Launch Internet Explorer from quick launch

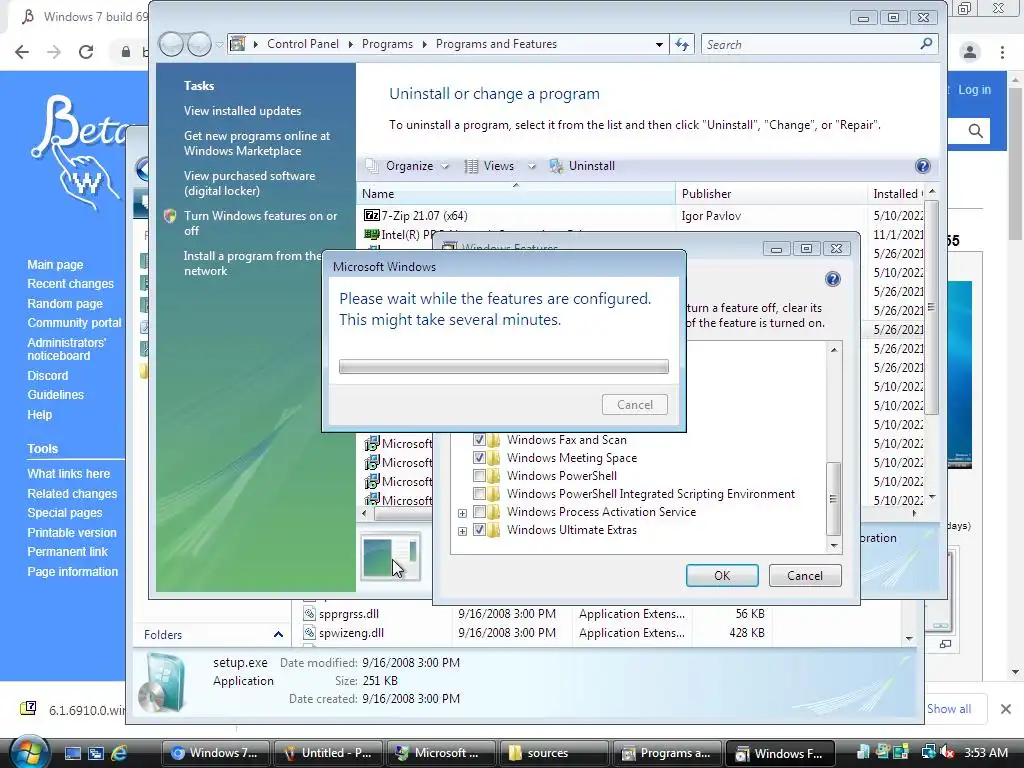(119, 754)
